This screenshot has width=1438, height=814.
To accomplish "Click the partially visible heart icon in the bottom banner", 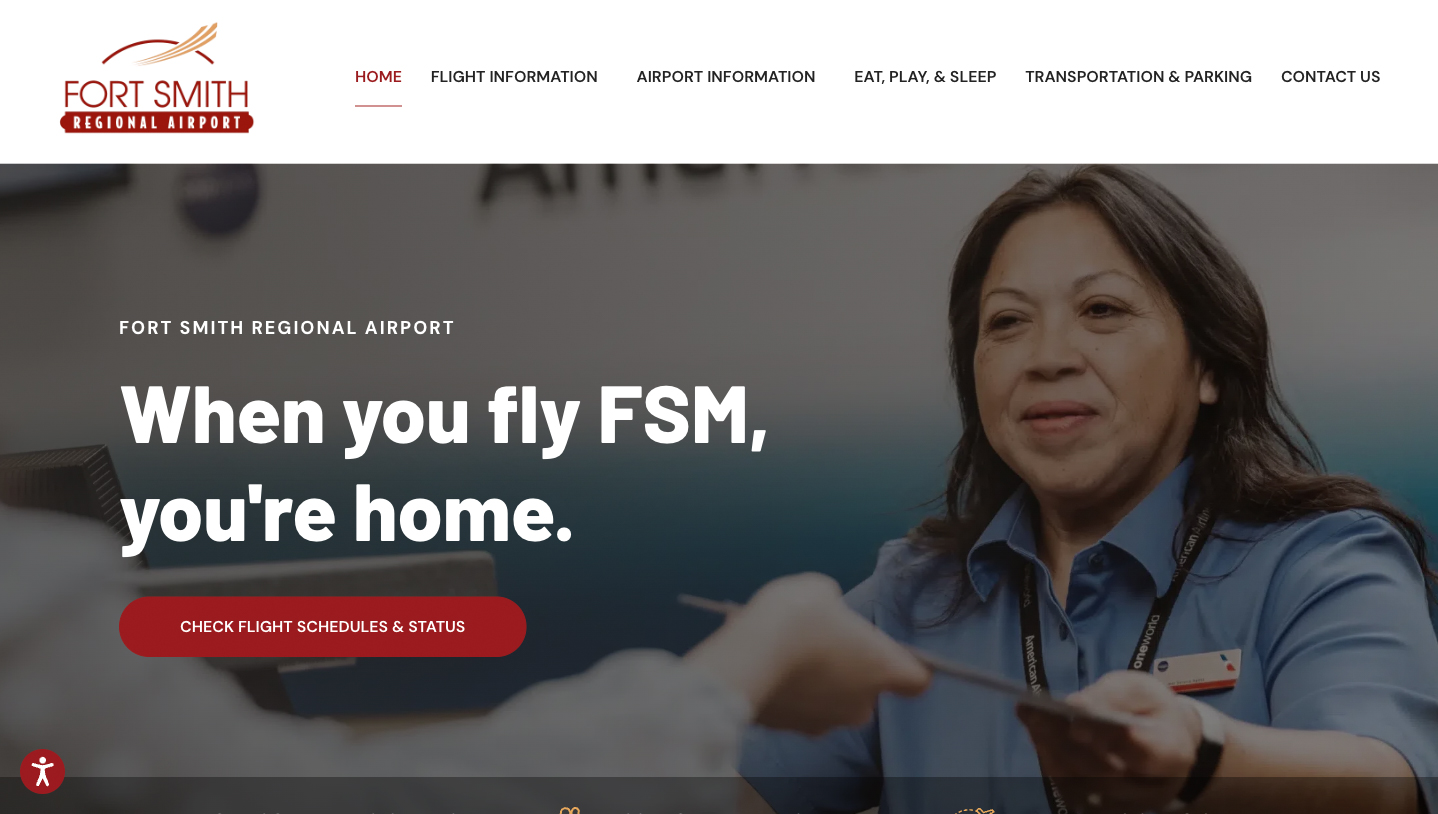I will click(x=569, y=810).
